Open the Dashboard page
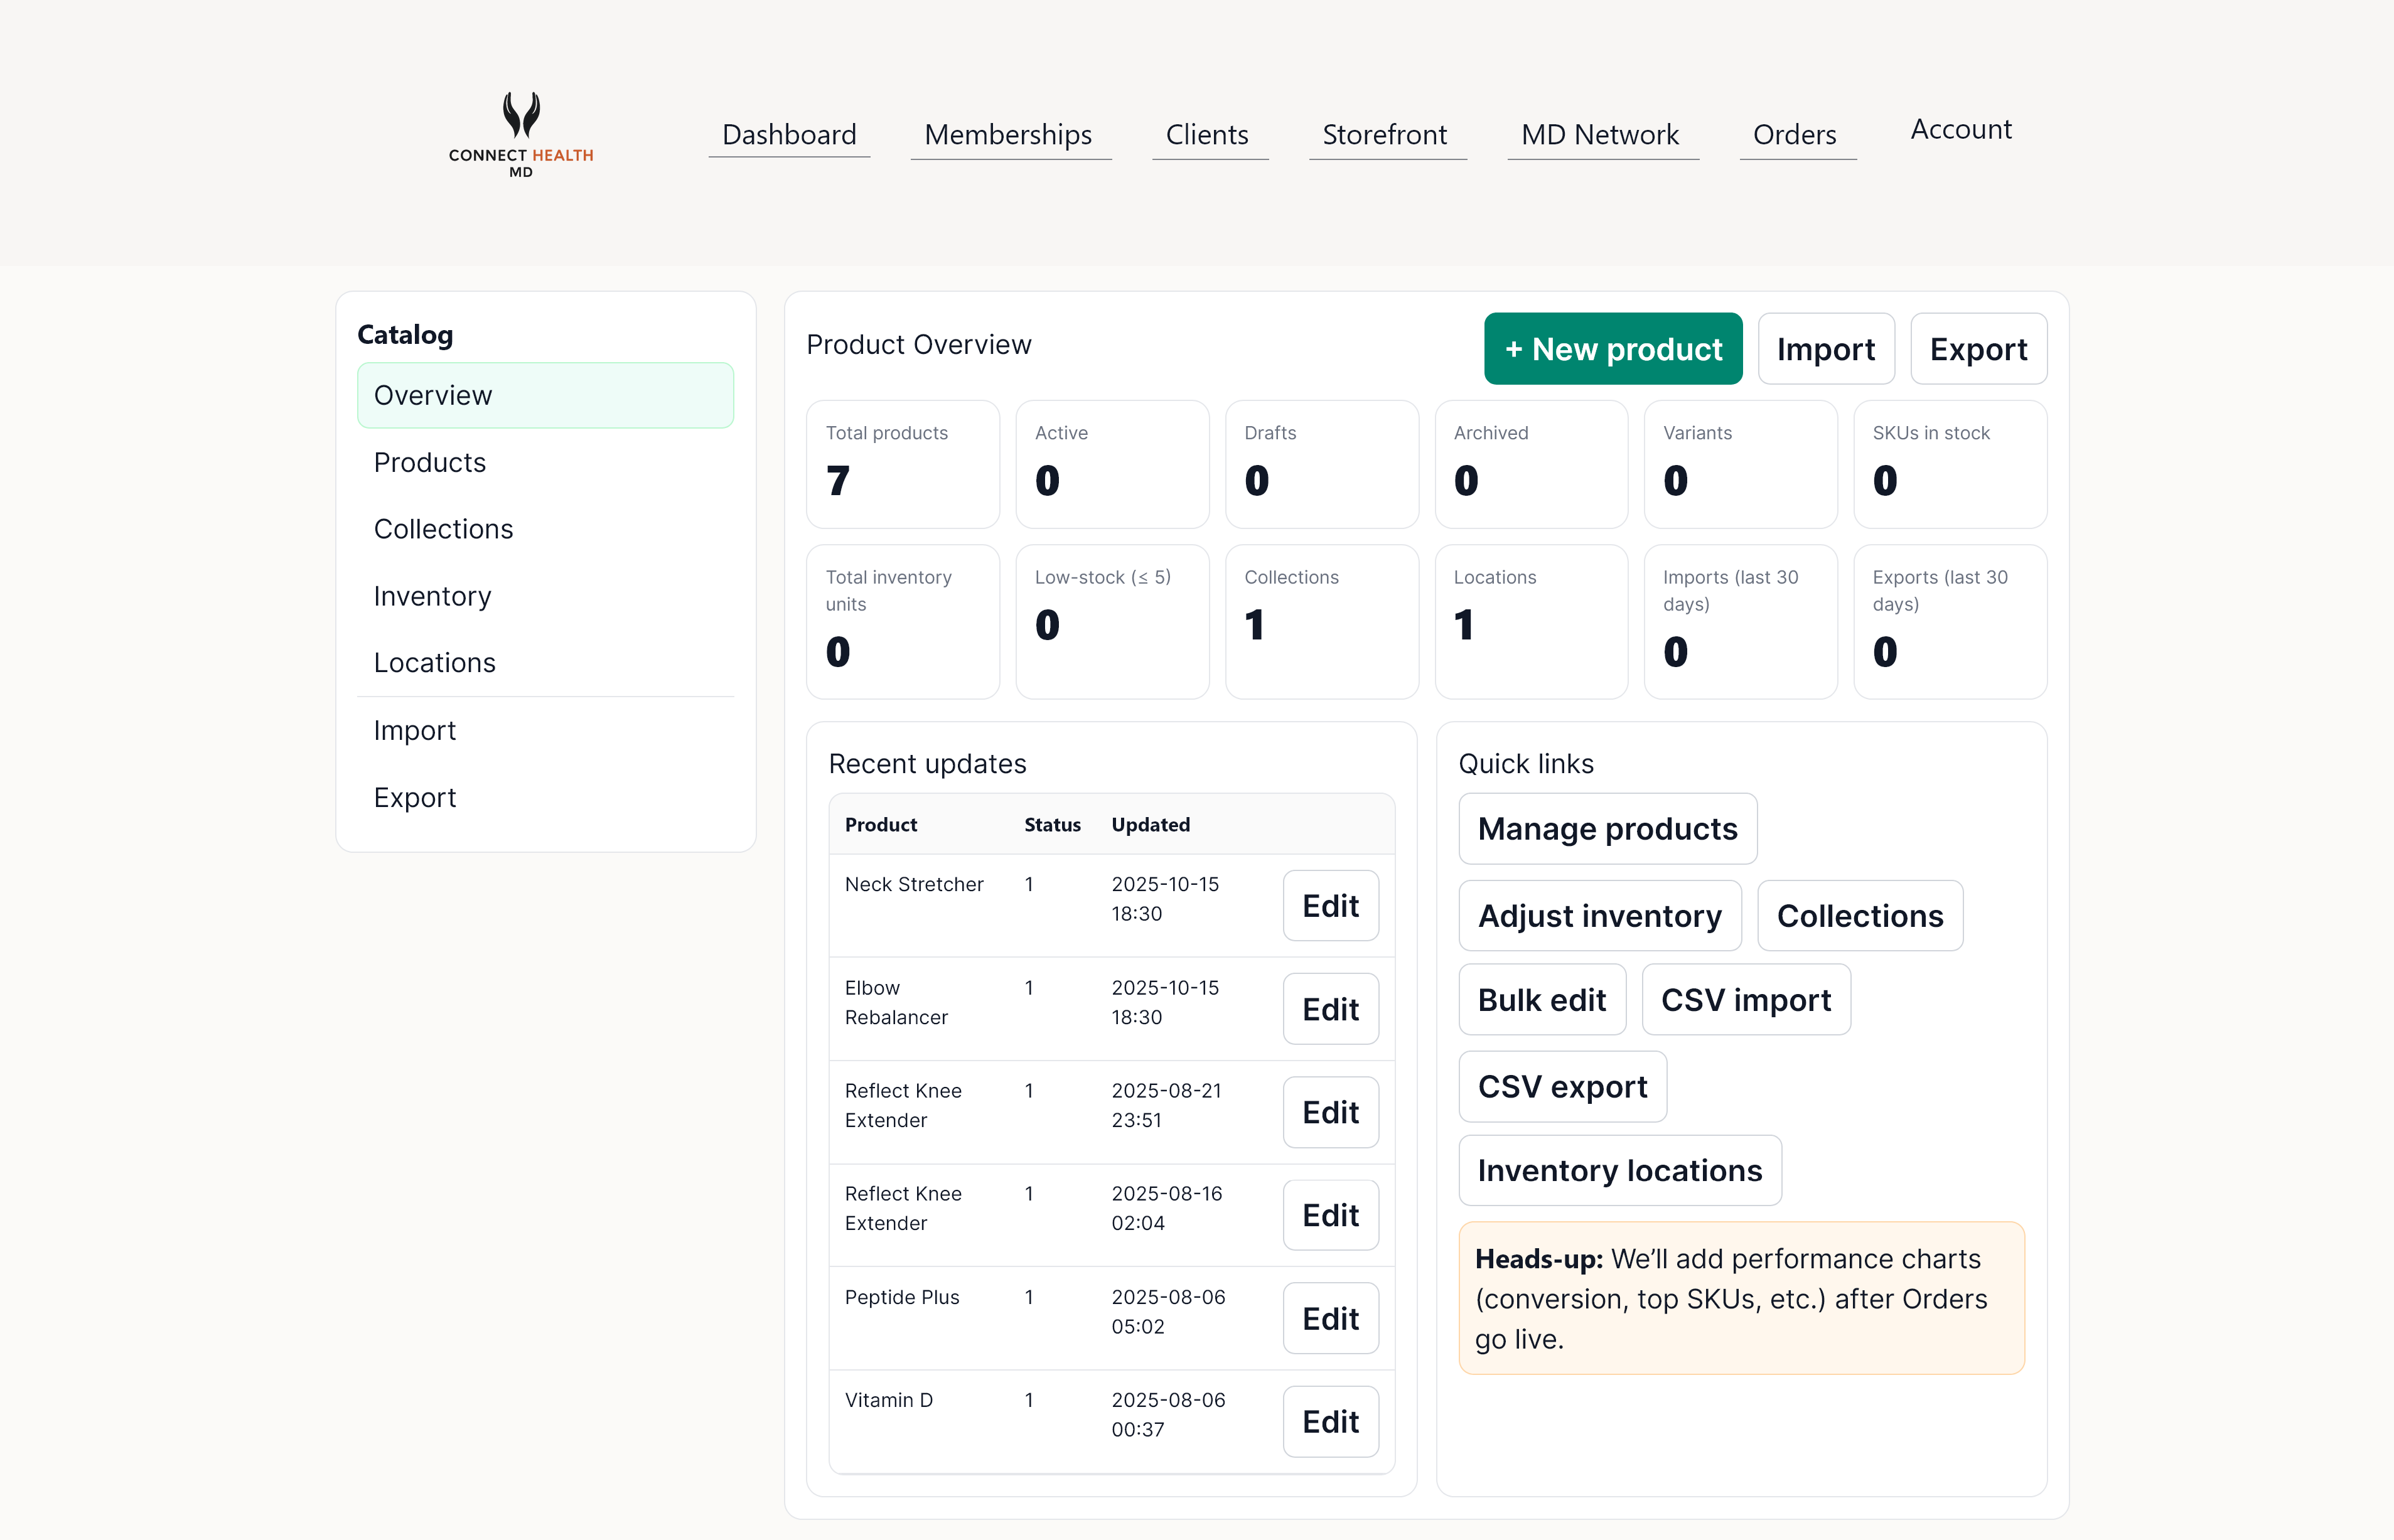Viewport: 2394px width, 1540px height. point(789,134)
